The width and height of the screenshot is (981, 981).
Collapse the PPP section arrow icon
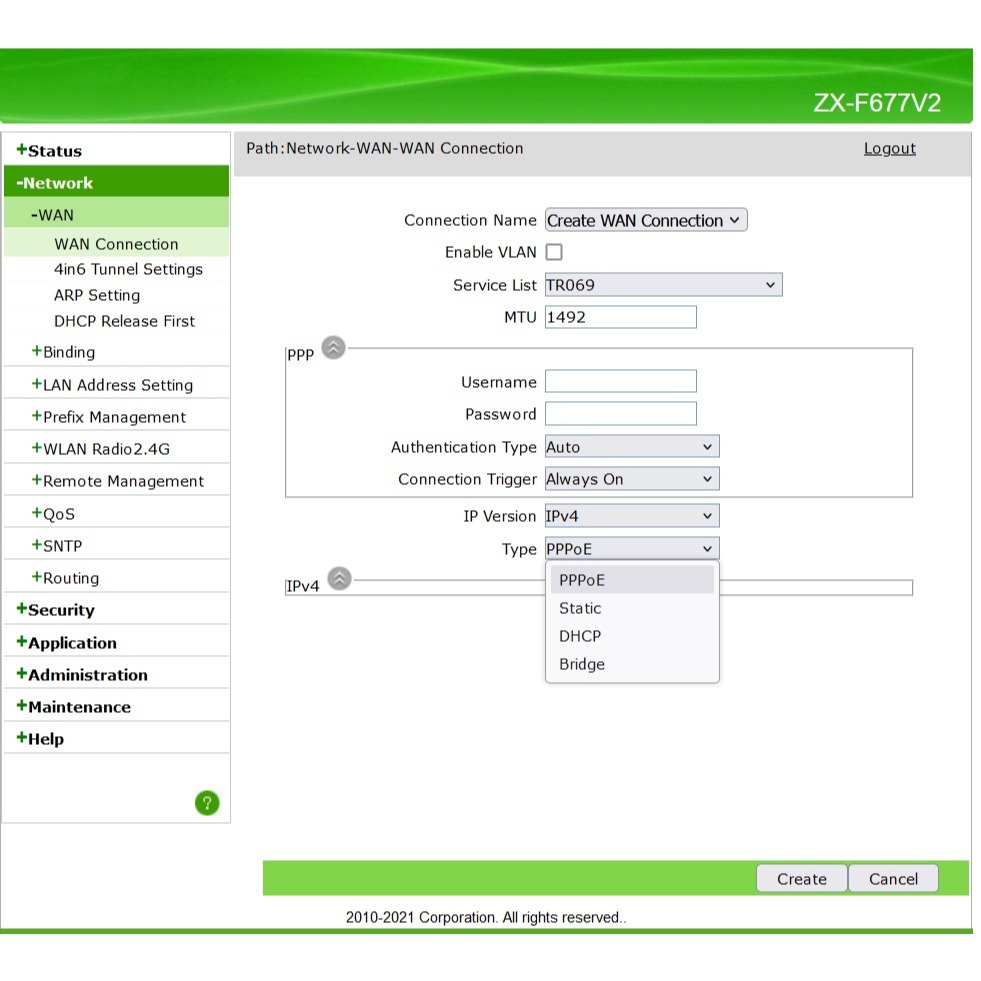(x=335, y=347)
